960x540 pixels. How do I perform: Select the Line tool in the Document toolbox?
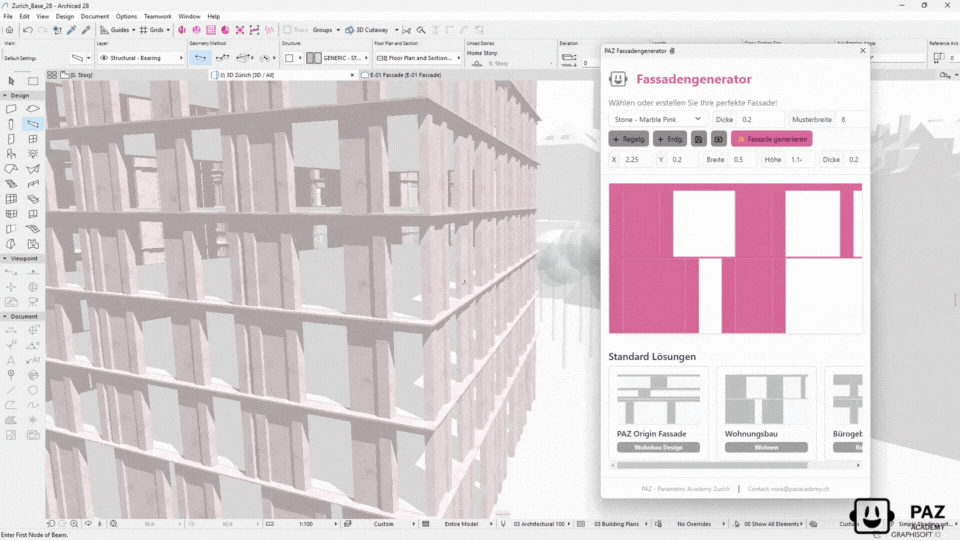[11, 390]
